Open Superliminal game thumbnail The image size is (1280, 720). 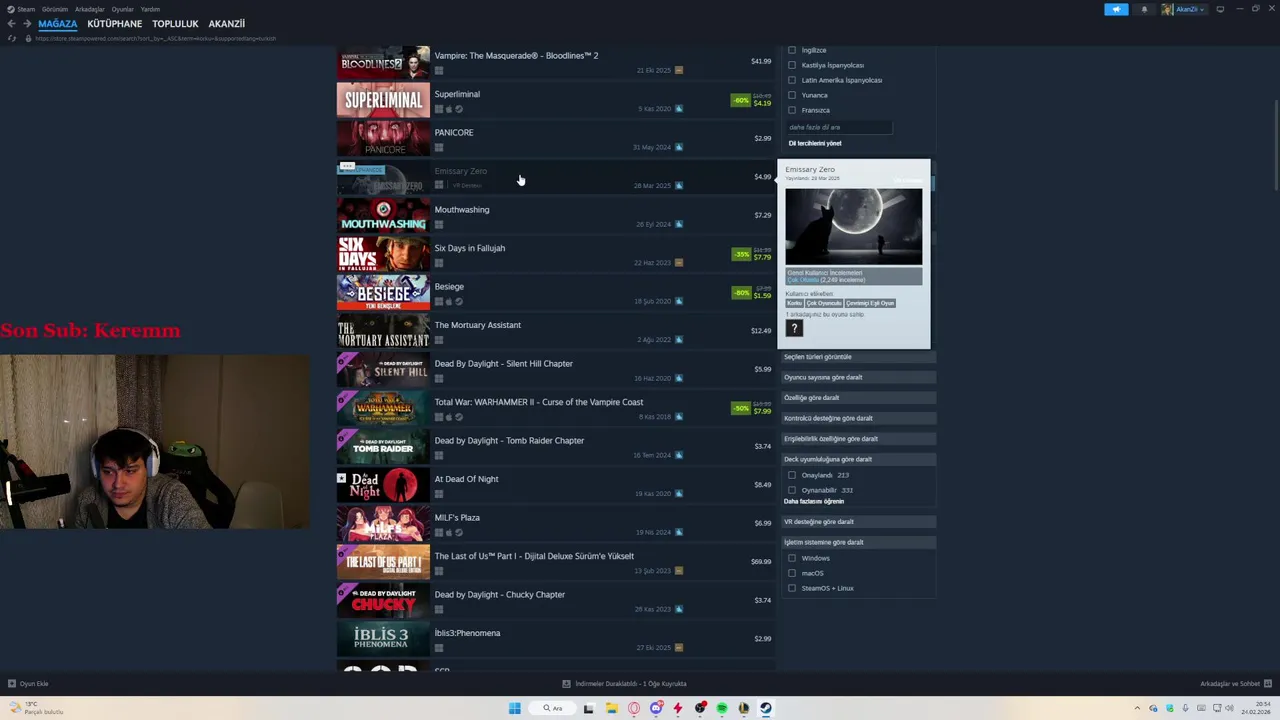point(383,100)
